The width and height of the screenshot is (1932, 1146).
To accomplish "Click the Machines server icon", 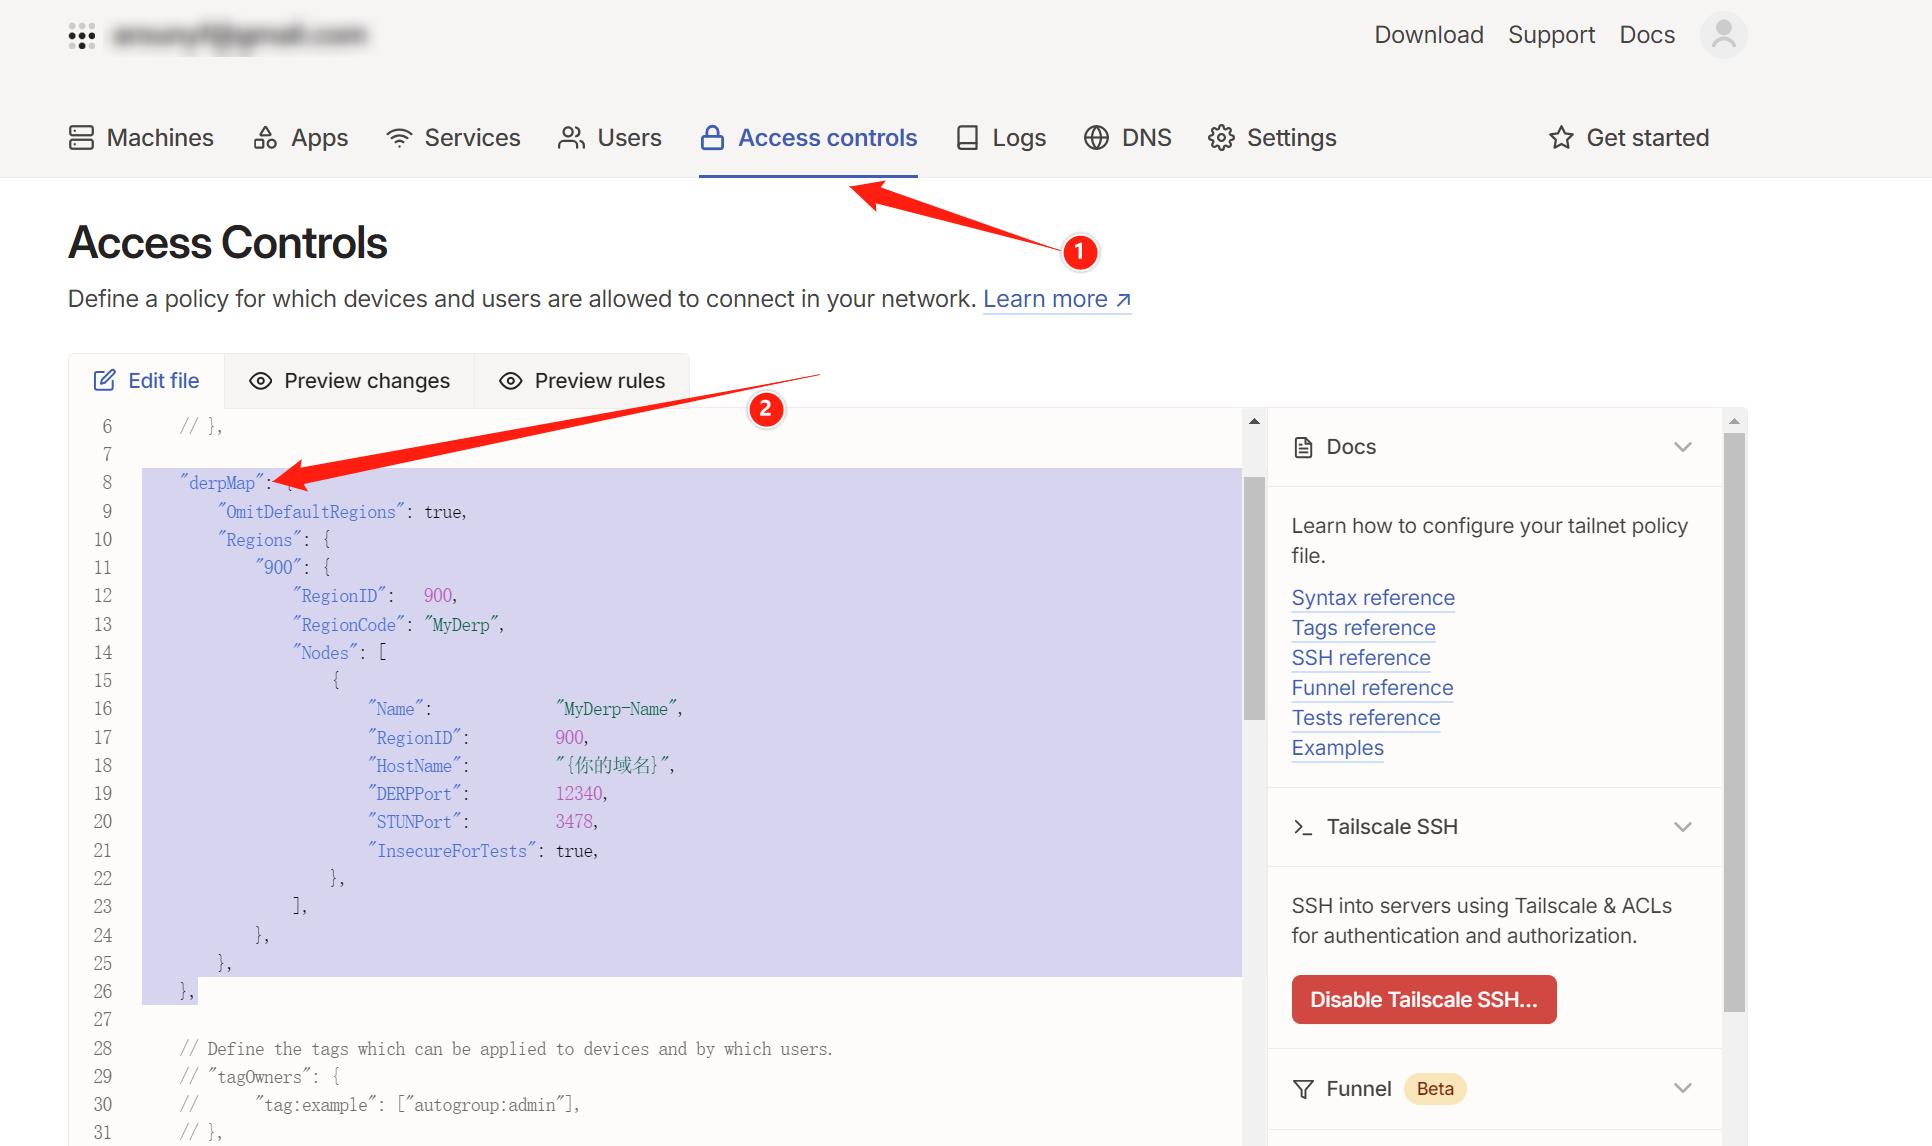I will click(81, 138).
